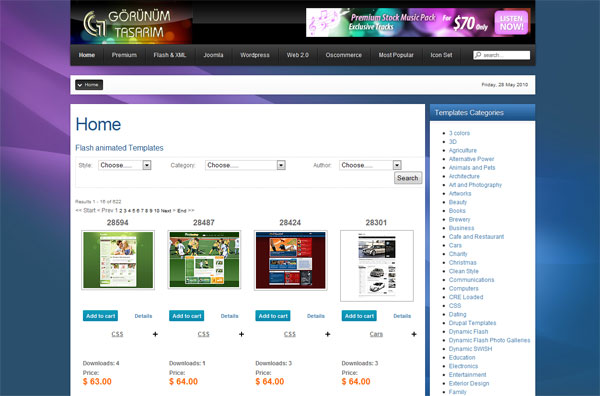Viewport: 600px width, 396px height.
Task: Open the Style dropdown
Action: [125, 165]
